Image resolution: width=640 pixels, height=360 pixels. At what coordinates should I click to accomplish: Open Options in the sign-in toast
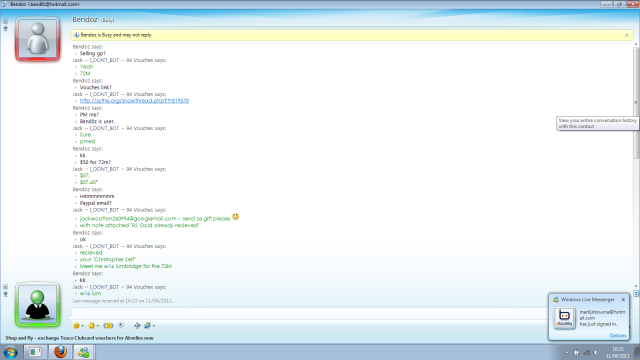(x=618, y=336)
